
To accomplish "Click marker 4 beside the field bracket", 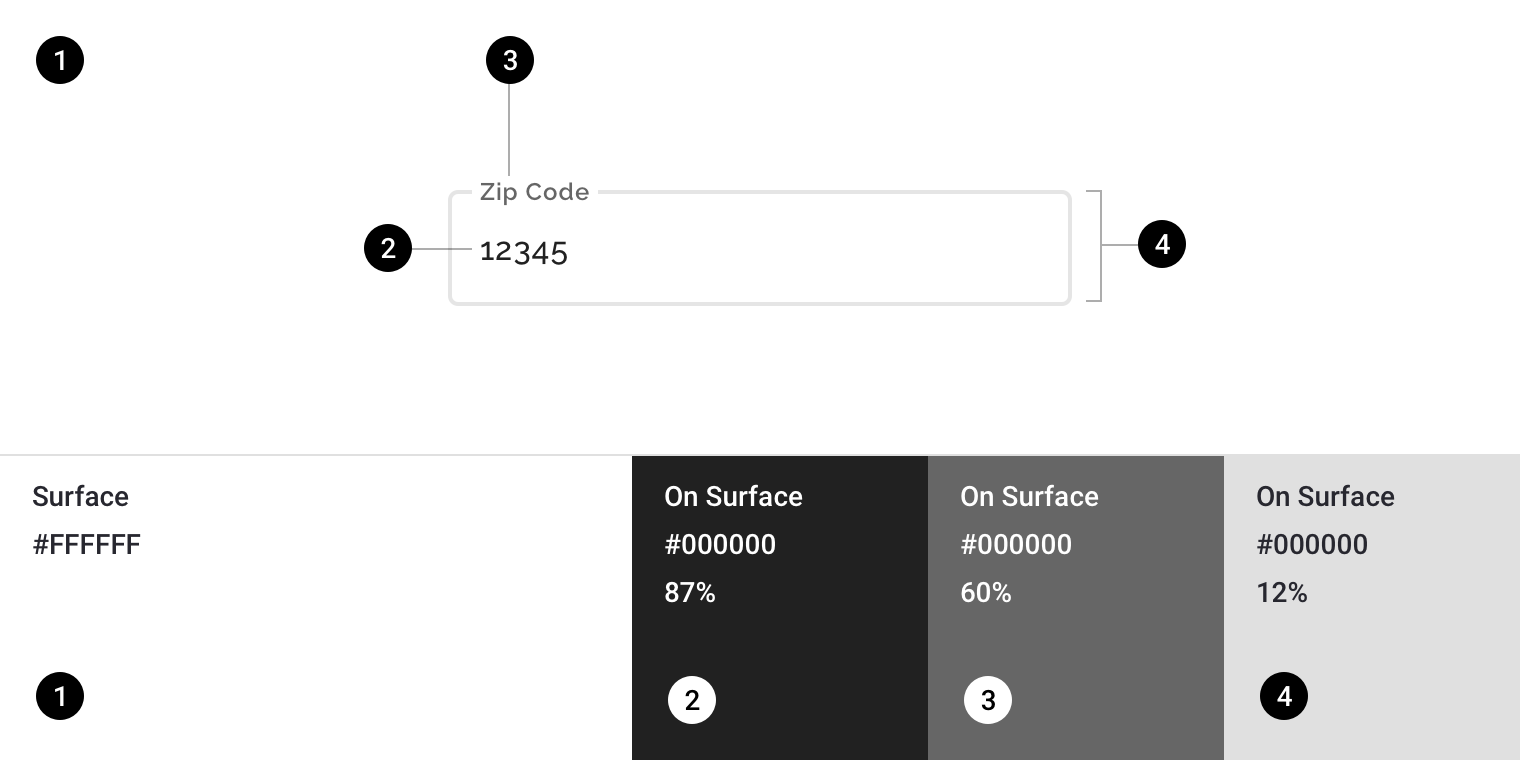I will click(1162, 245).
